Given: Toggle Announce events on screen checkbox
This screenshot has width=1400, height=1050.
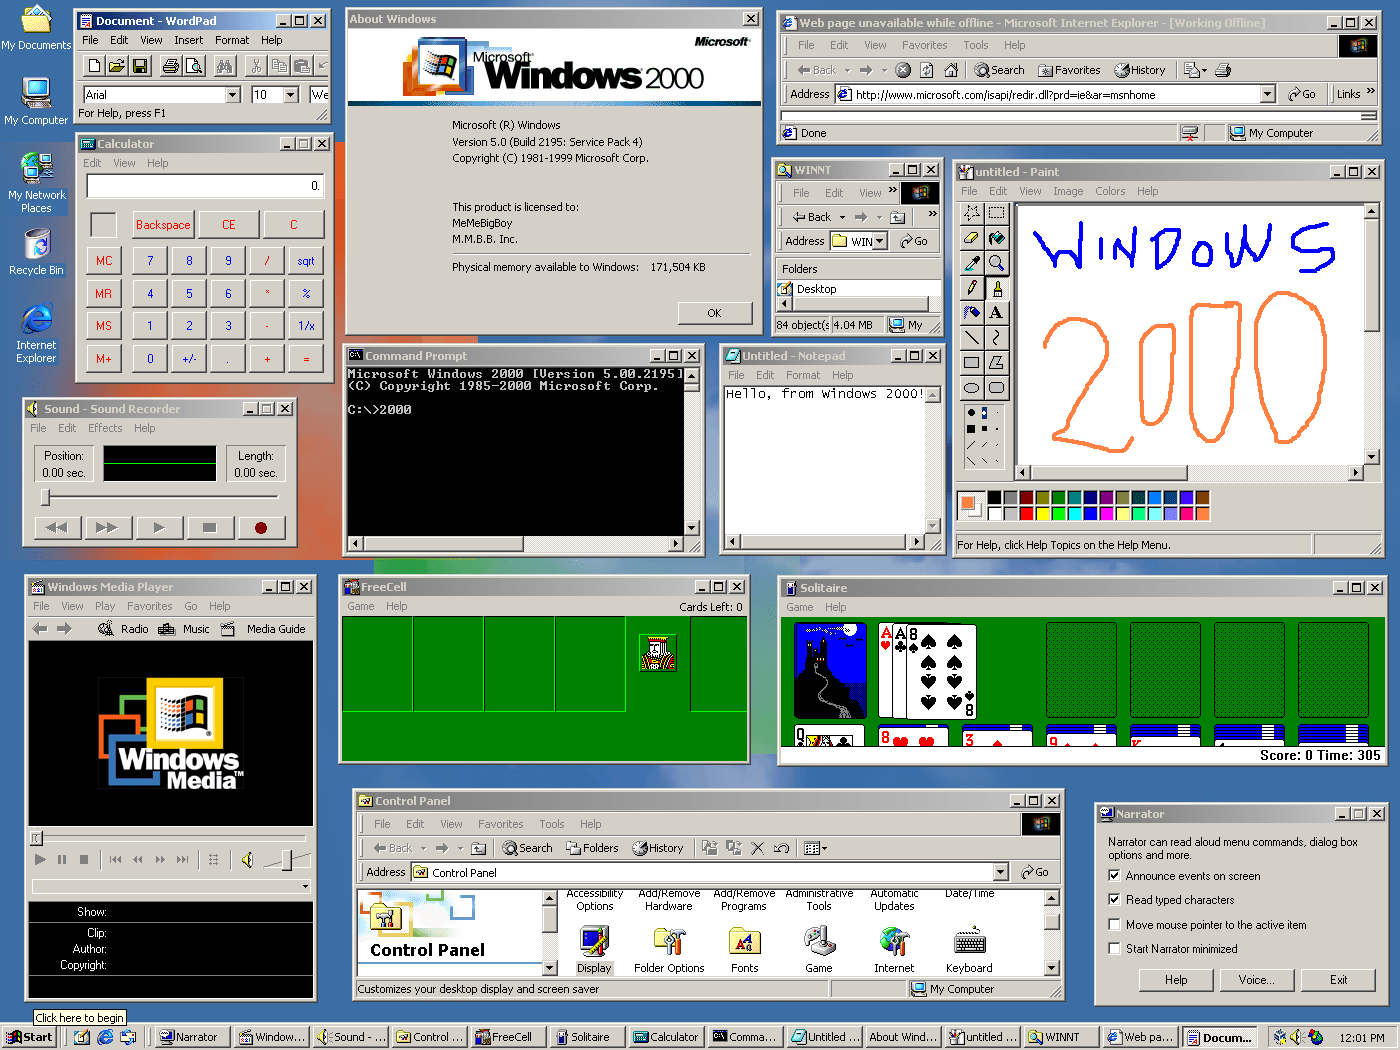Looking at the screenshot, I should [1114, 876].
